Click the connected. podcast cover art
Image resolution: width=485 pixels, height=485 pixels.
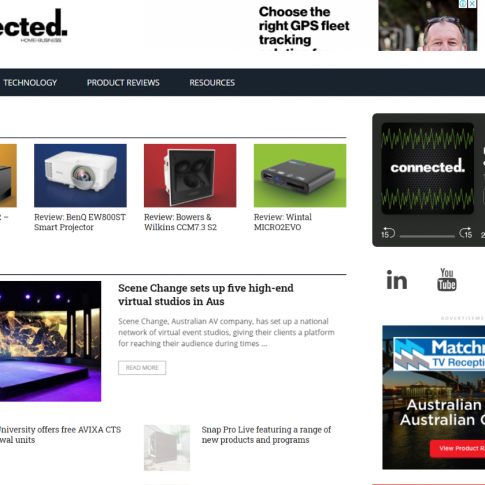(427, 168)
